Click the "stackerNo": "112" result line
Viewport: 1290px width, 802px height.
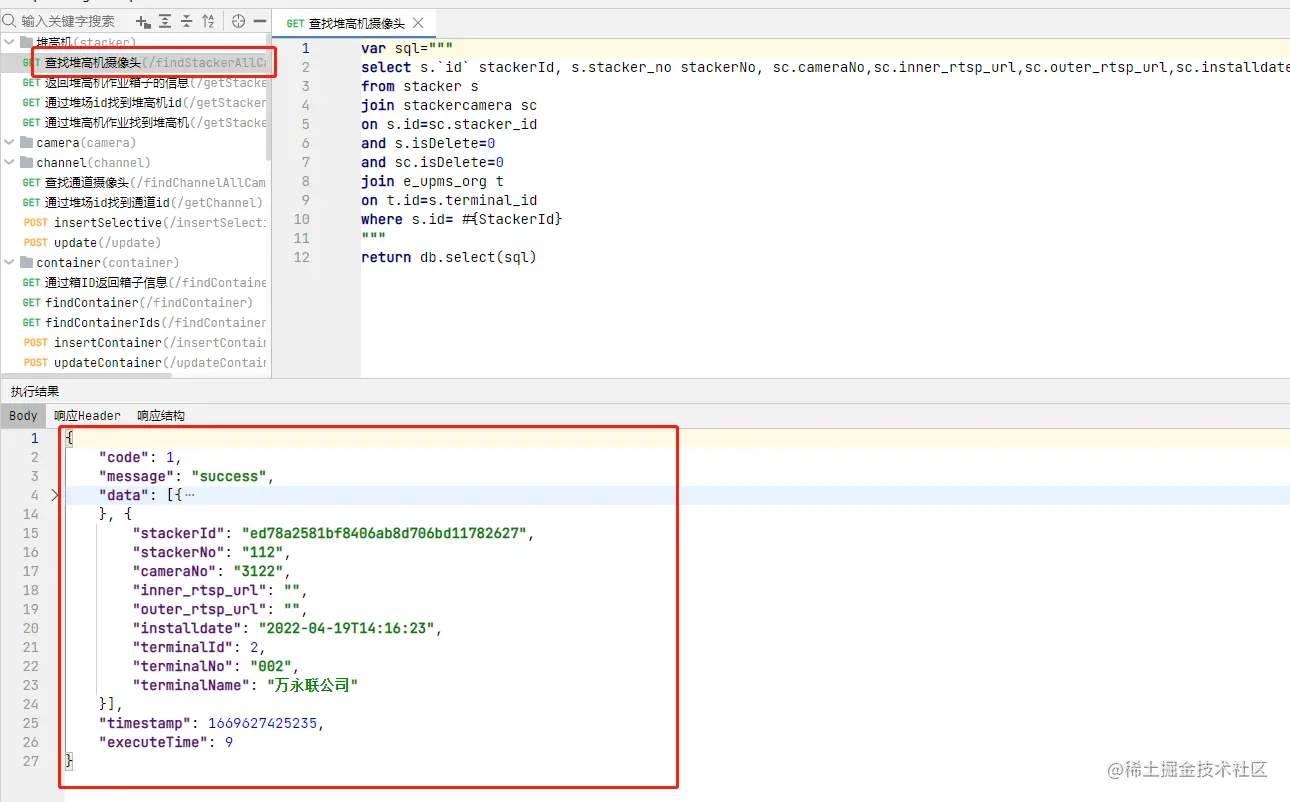(211, 552)
